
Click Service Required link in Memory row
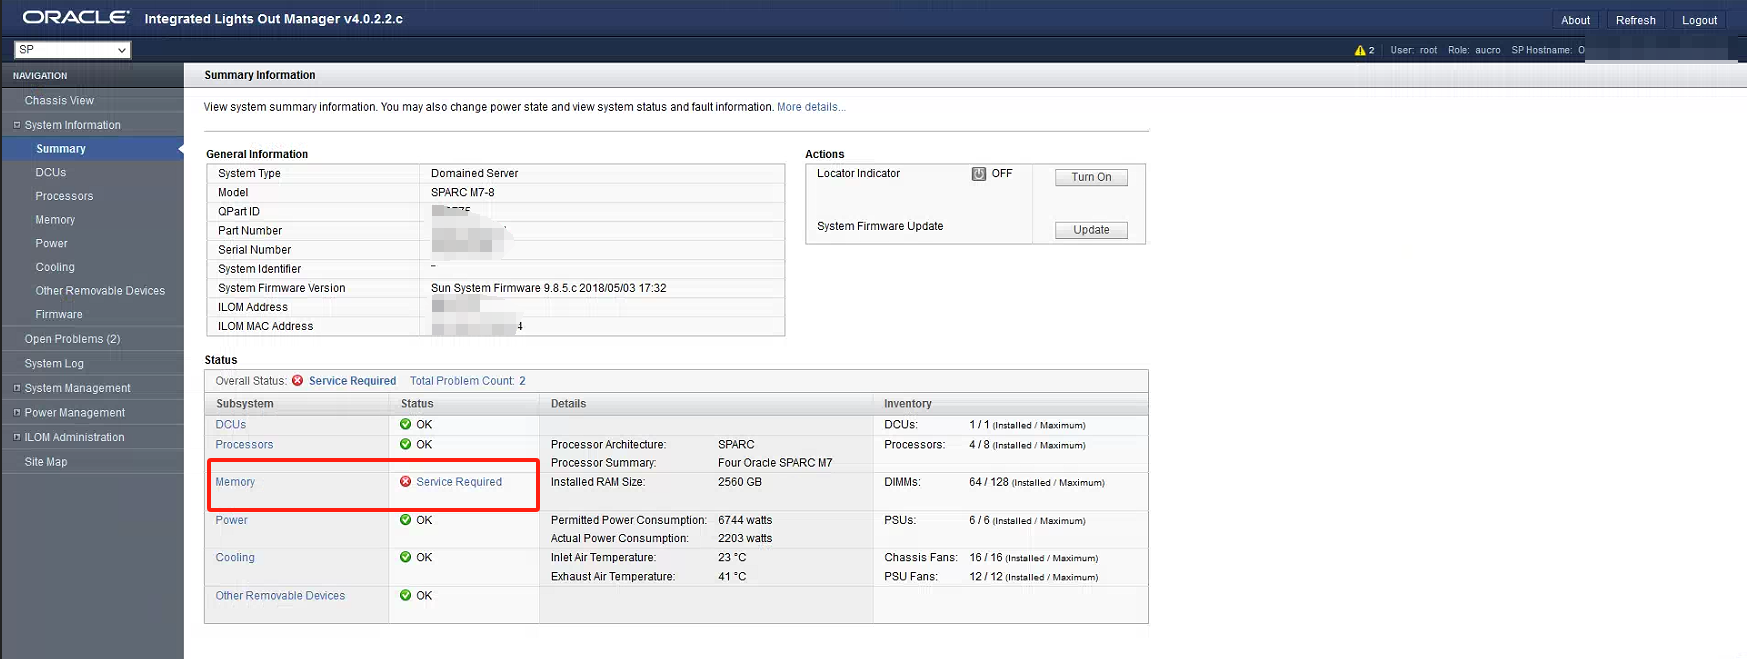pos(459,482)
